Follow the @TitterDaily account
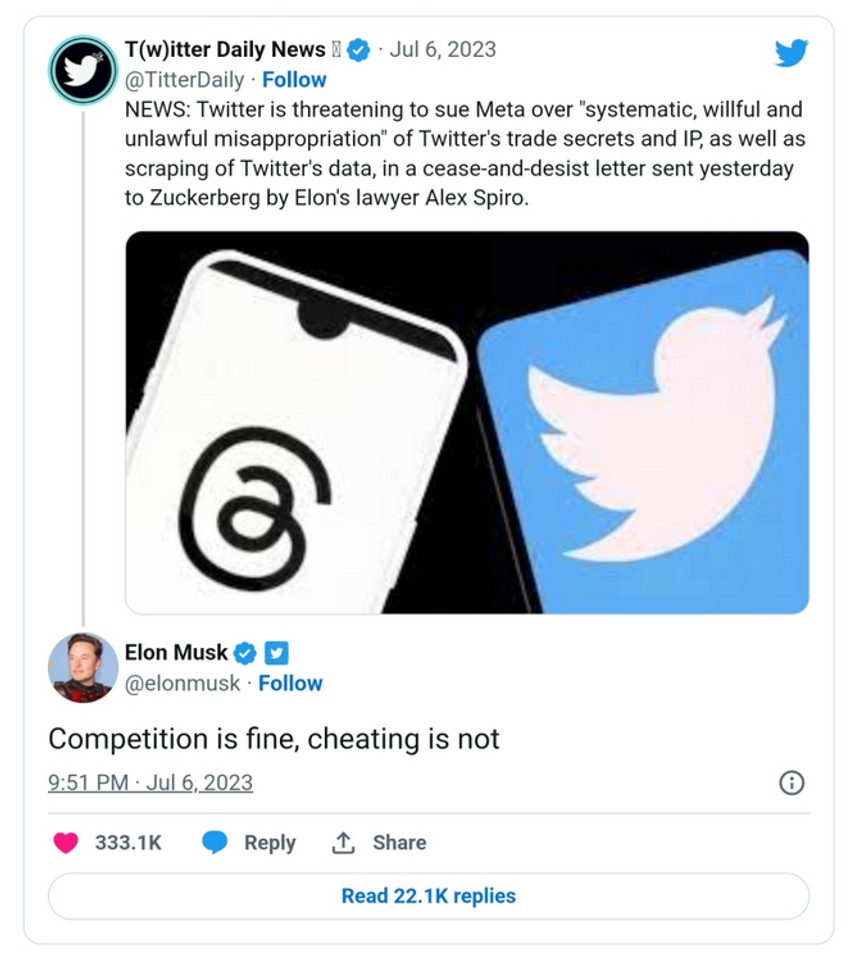Viewport: 850px width, 964px height. click(x=294, y=80)
